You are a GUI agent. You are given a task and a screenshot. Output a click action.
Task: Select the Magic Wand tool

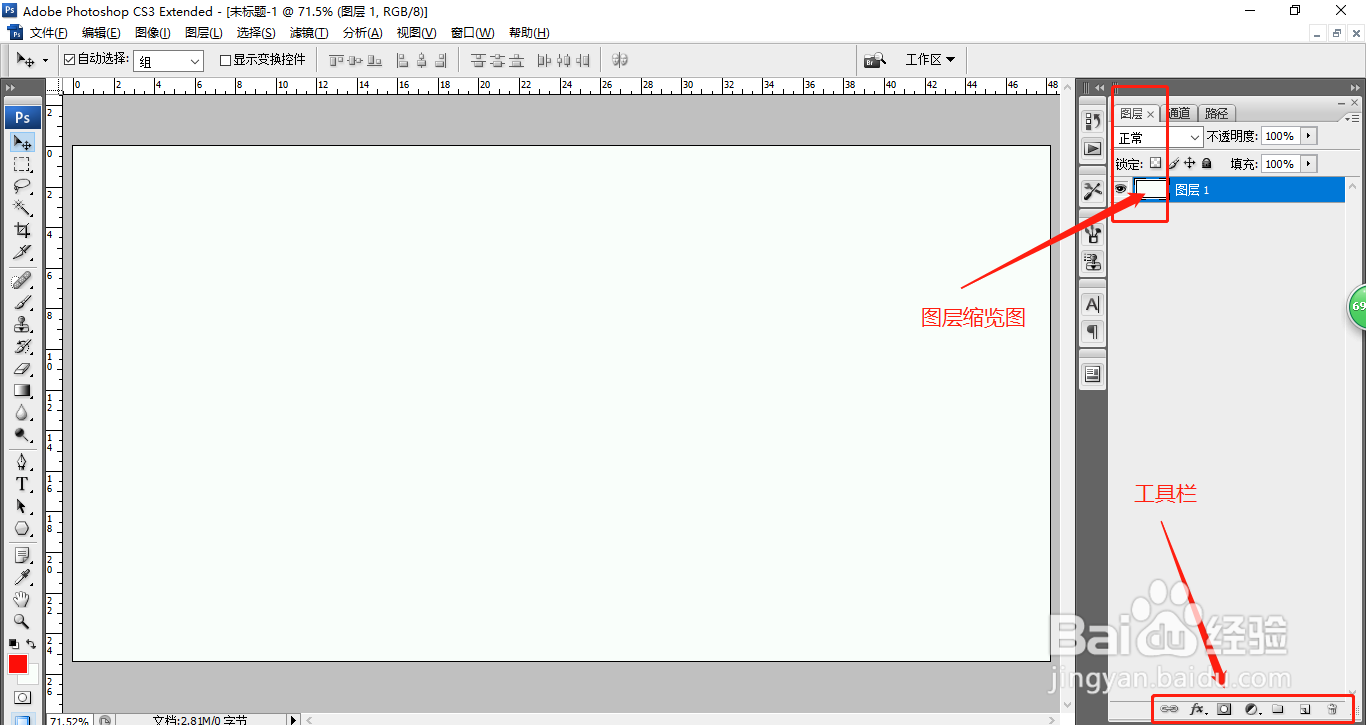tap(22, 208)
